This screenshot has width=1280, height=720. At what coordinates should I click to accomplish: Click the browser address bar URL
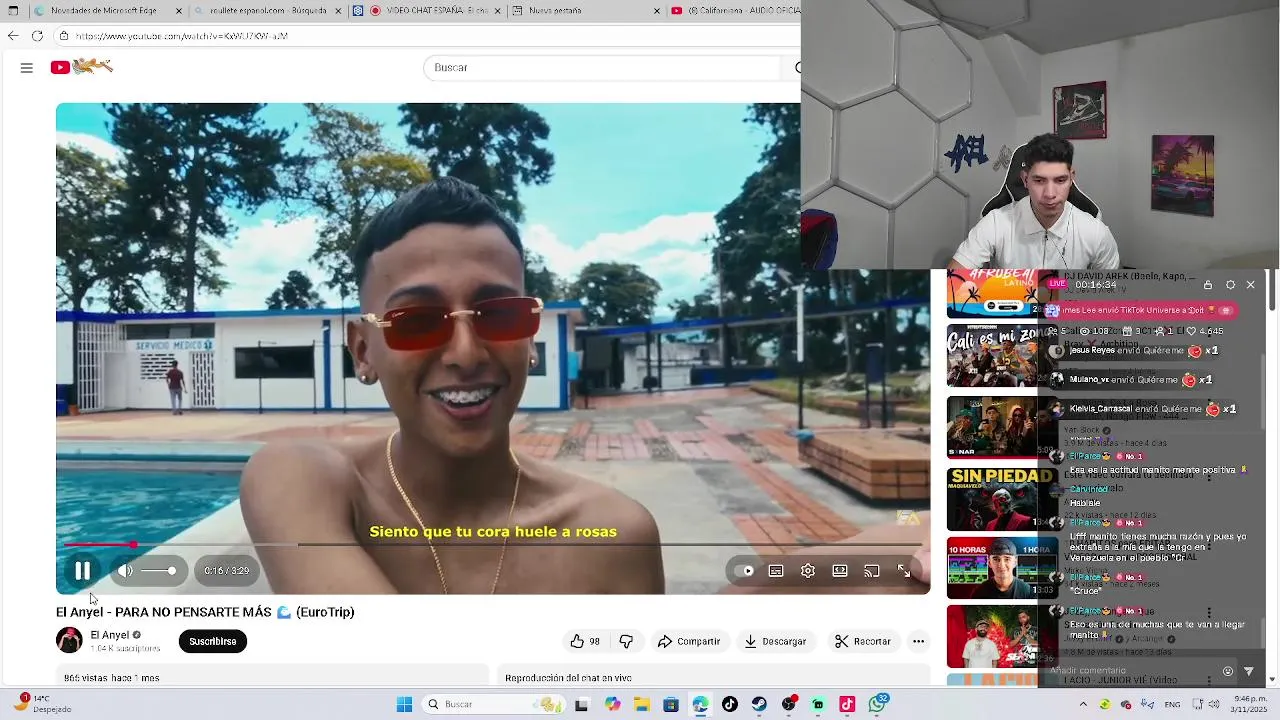coord(181,36)
